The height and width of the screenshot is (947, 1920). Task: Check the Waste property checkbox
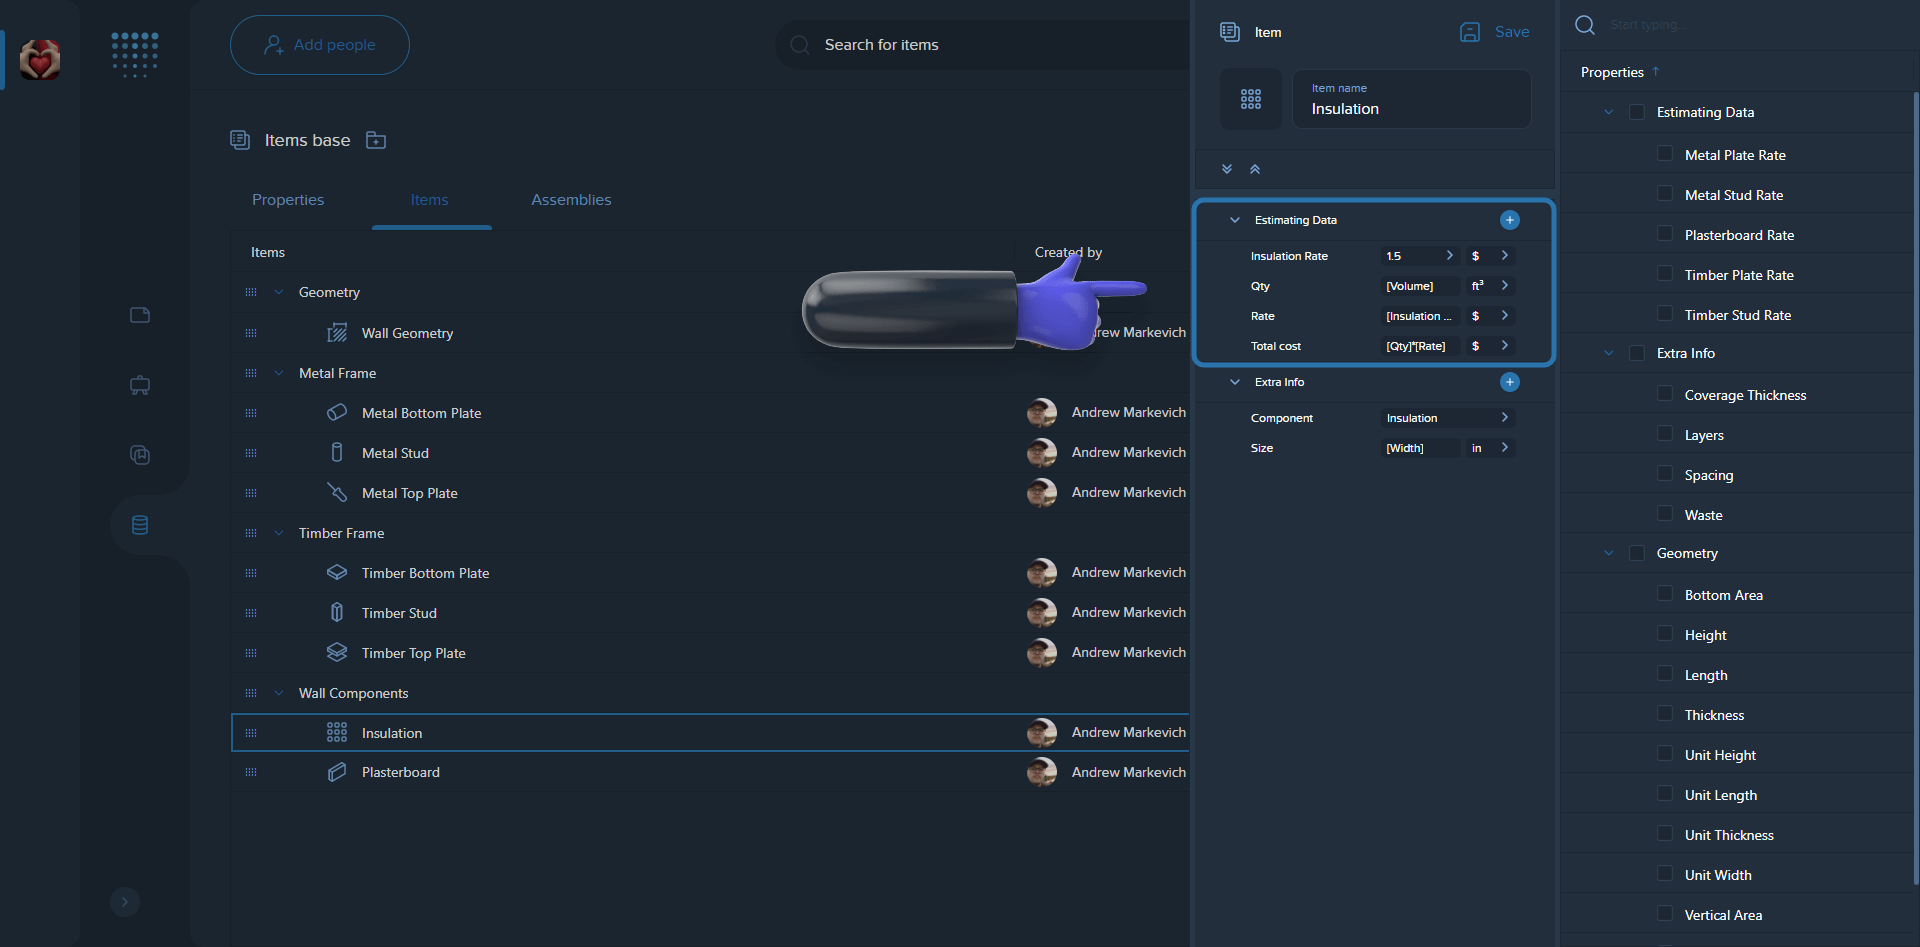coord(1665,514)
